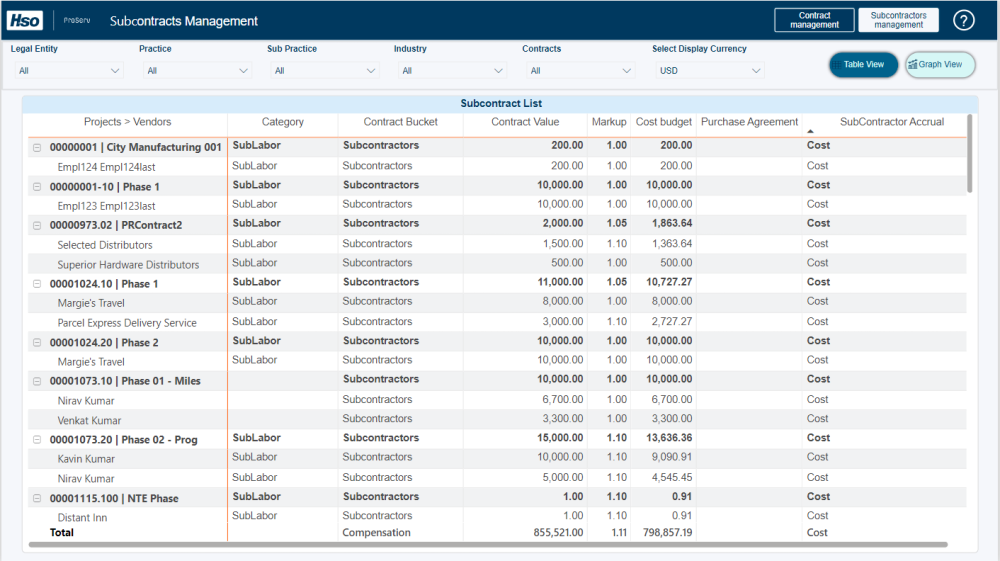Viewport: 1000px width, 561px height.
Task: Open Subcontractors management page
Action: [898, 20]
